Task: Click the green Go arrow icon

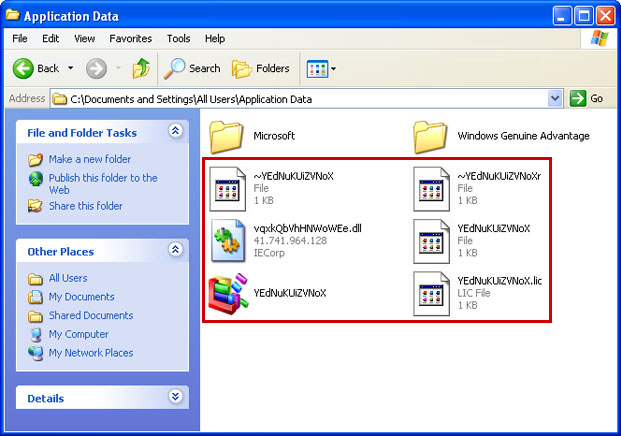Action: [578, 98]
